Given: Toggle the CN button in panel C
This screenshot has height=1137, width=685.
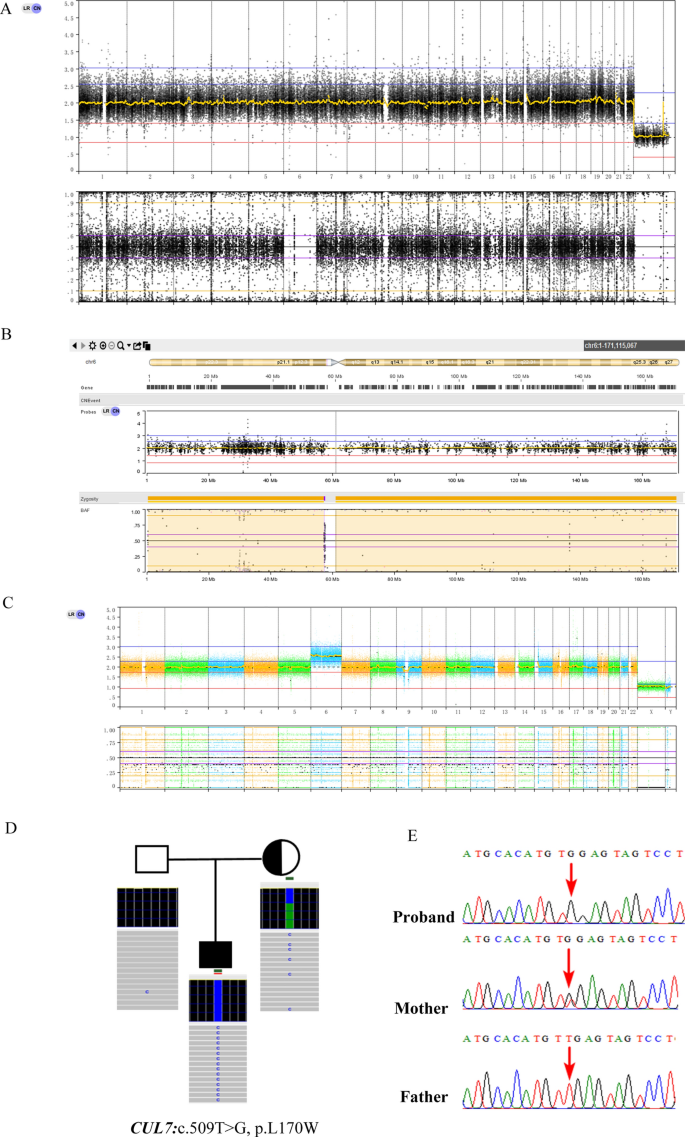Looking at the screenshot, I should click(80, 614).
